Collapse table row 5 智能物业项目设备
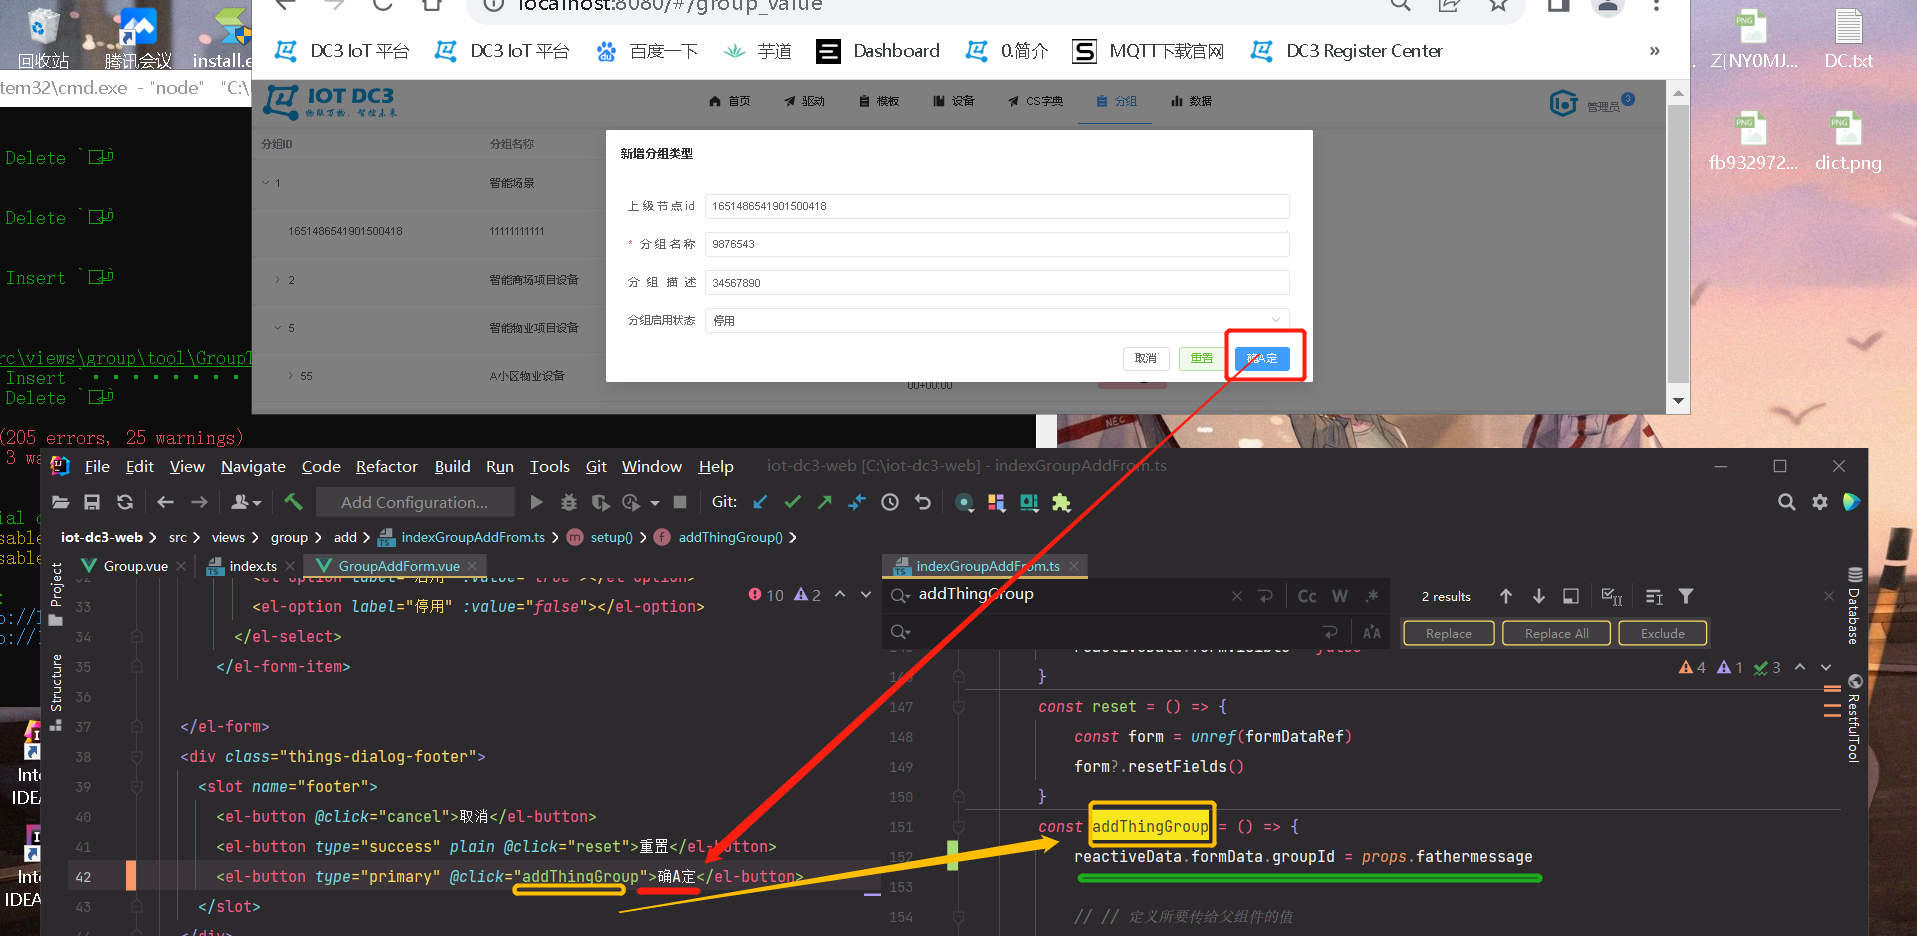The height and width of the screenshot is (936, 1917). [277, 328]
